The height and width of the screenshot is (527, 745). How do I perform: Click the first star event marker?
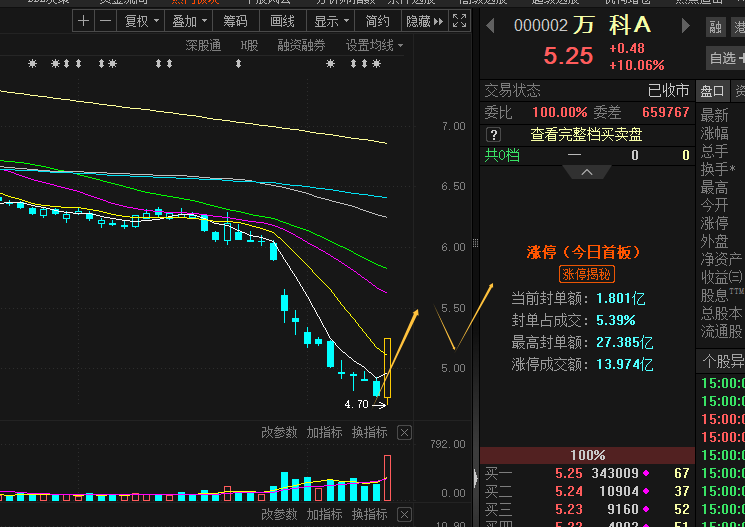coord(32,63)
